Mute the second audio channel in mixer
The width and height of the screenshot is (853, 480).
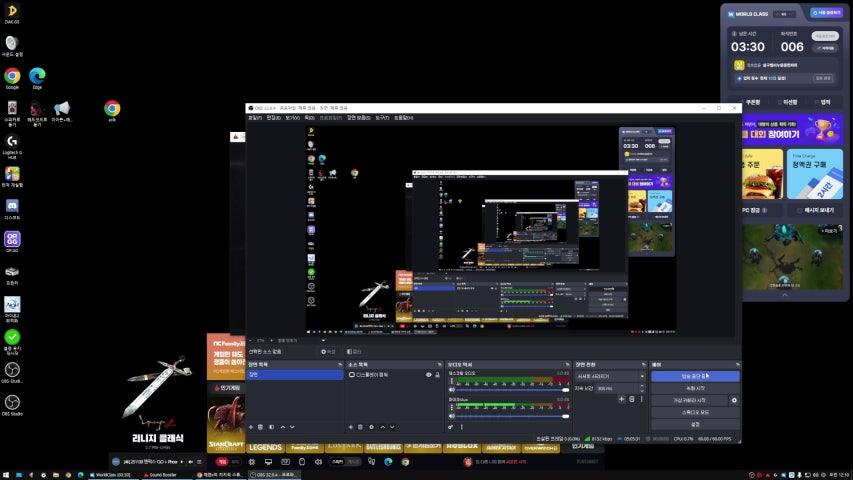(x=452, y=416)
